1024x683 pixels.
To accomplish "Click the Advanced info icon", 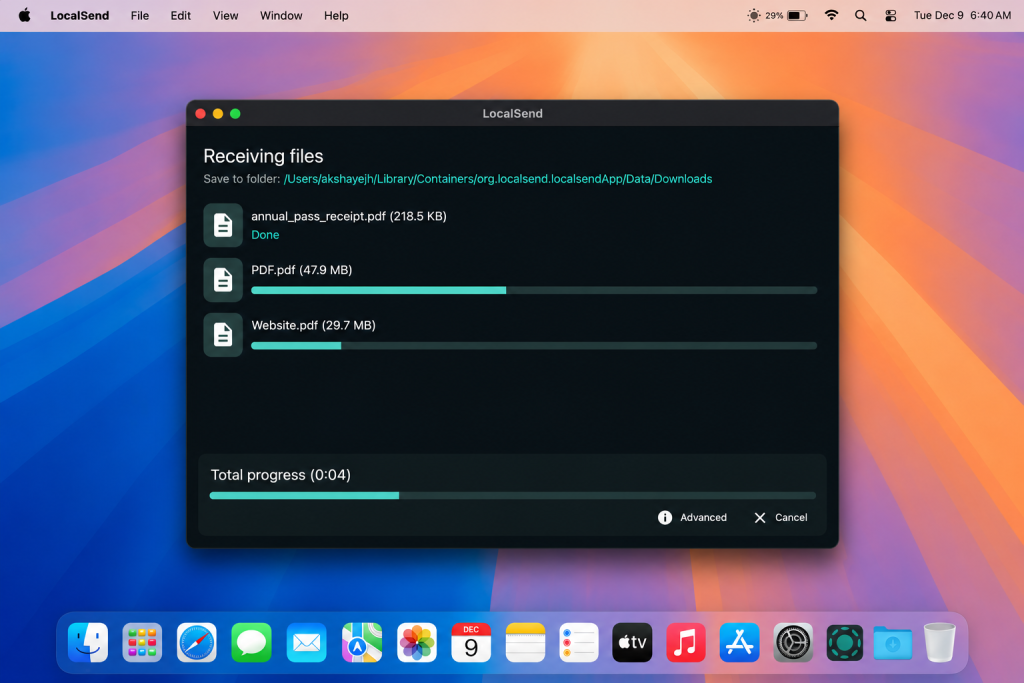I will point(665,517).
